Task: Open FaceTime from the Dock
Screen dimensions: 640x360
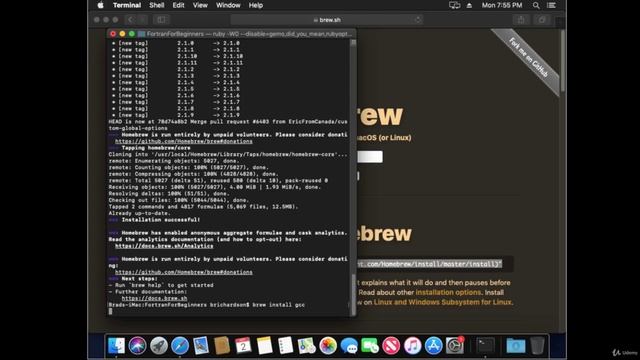Action: [370, 346]
